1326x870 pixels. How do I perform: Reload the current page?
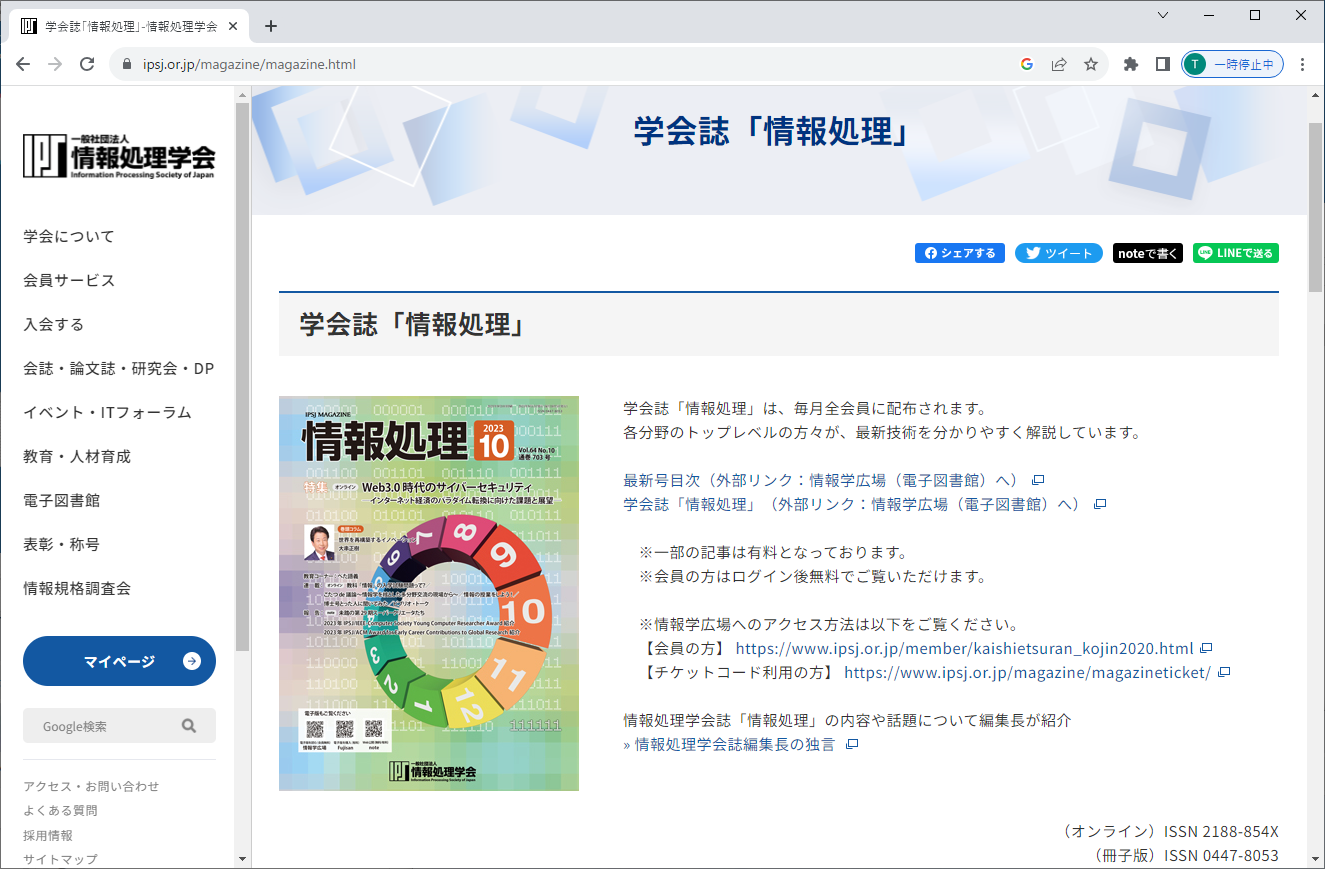87,64
